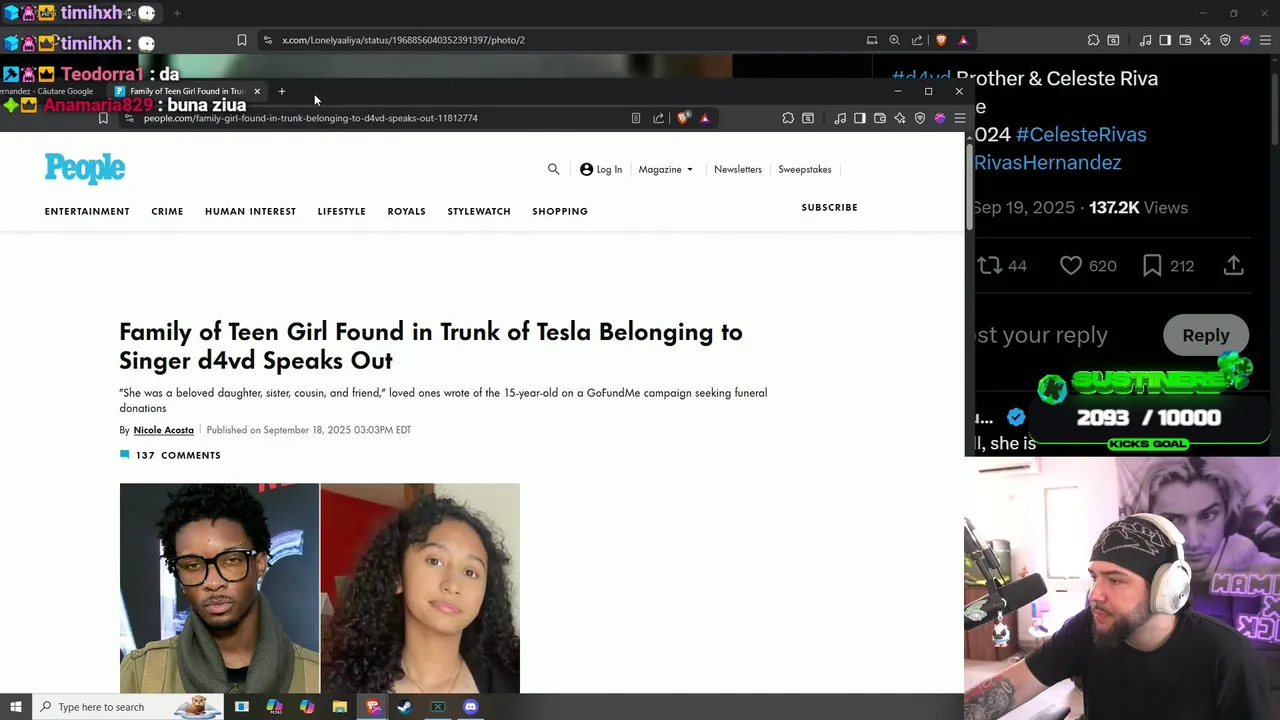The image size is (1280, 720).
Task: Open the Sweepstakes link
Action: pyautogui.click(x=804, y=169)
